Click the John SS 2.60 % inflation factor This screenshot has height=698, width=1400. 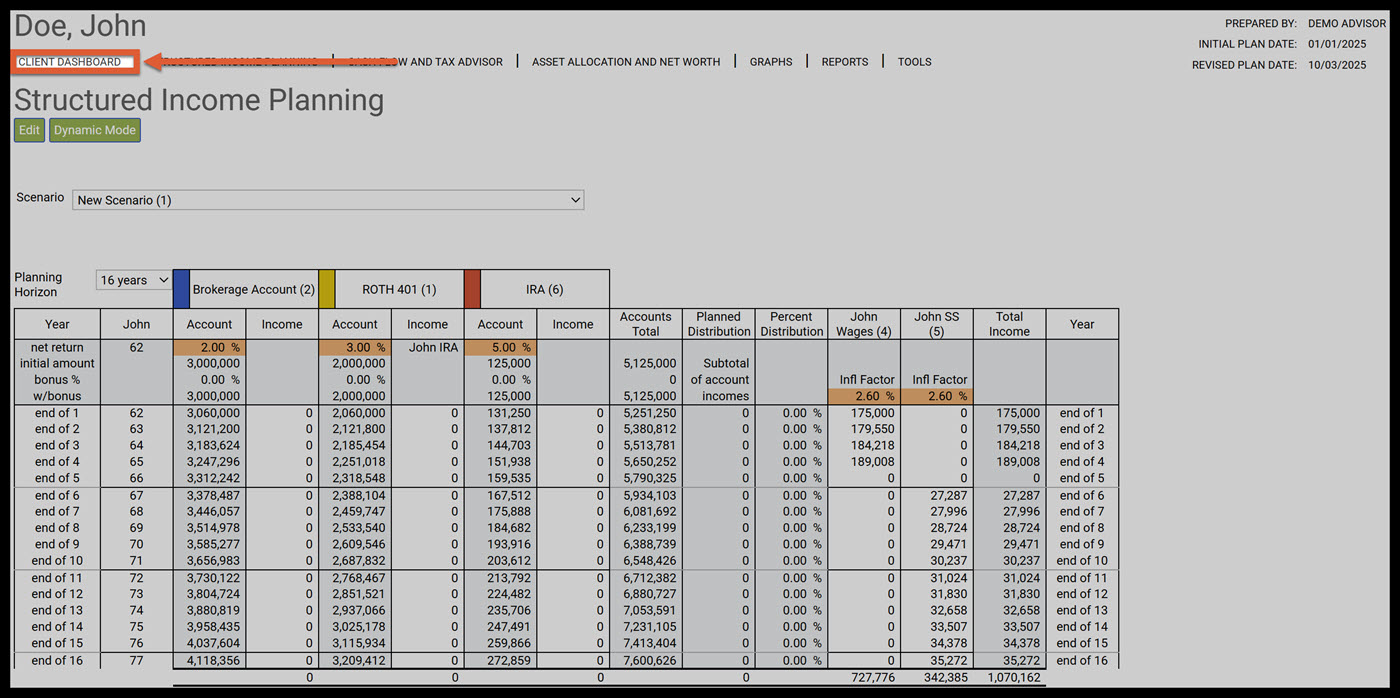coord(937,396)
